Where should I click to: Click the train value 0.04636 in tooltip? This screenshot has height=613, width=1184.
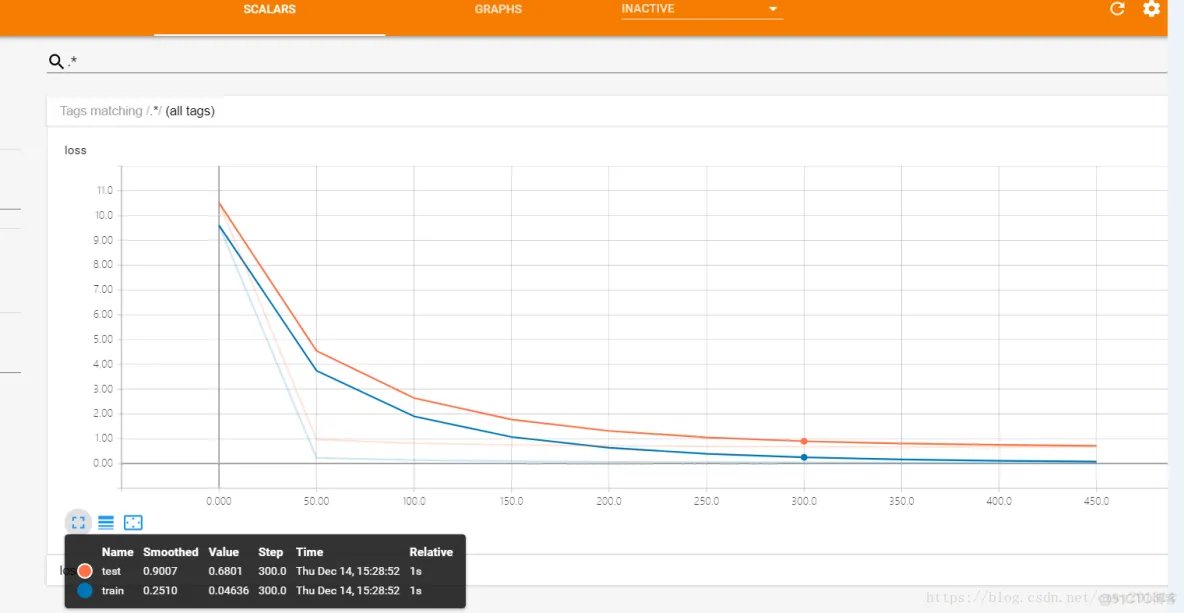229,590
